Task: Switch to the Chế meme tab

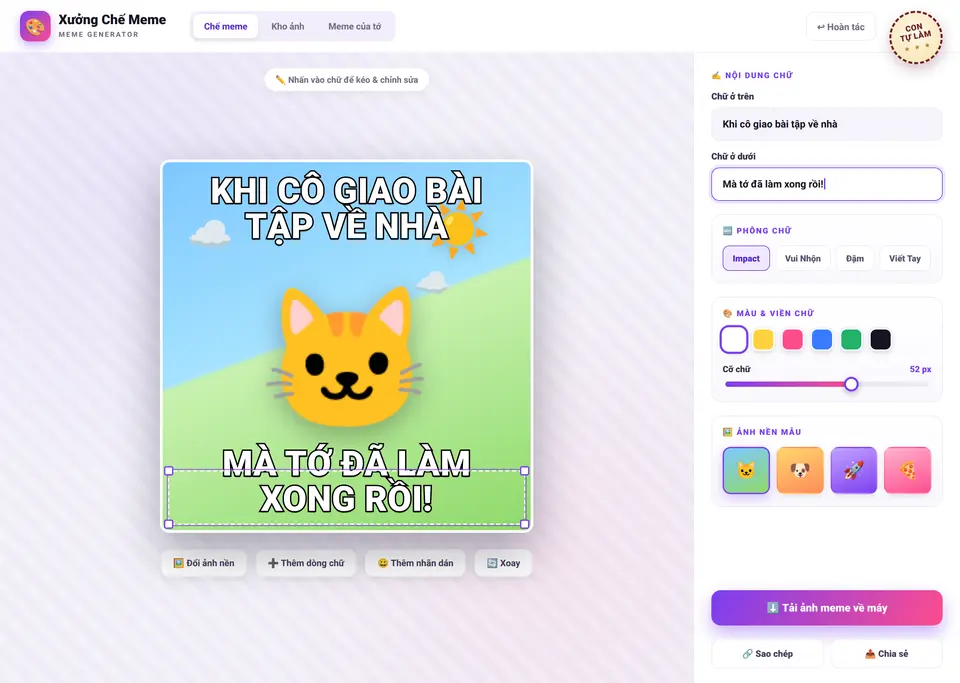Action: coord(225,26)
